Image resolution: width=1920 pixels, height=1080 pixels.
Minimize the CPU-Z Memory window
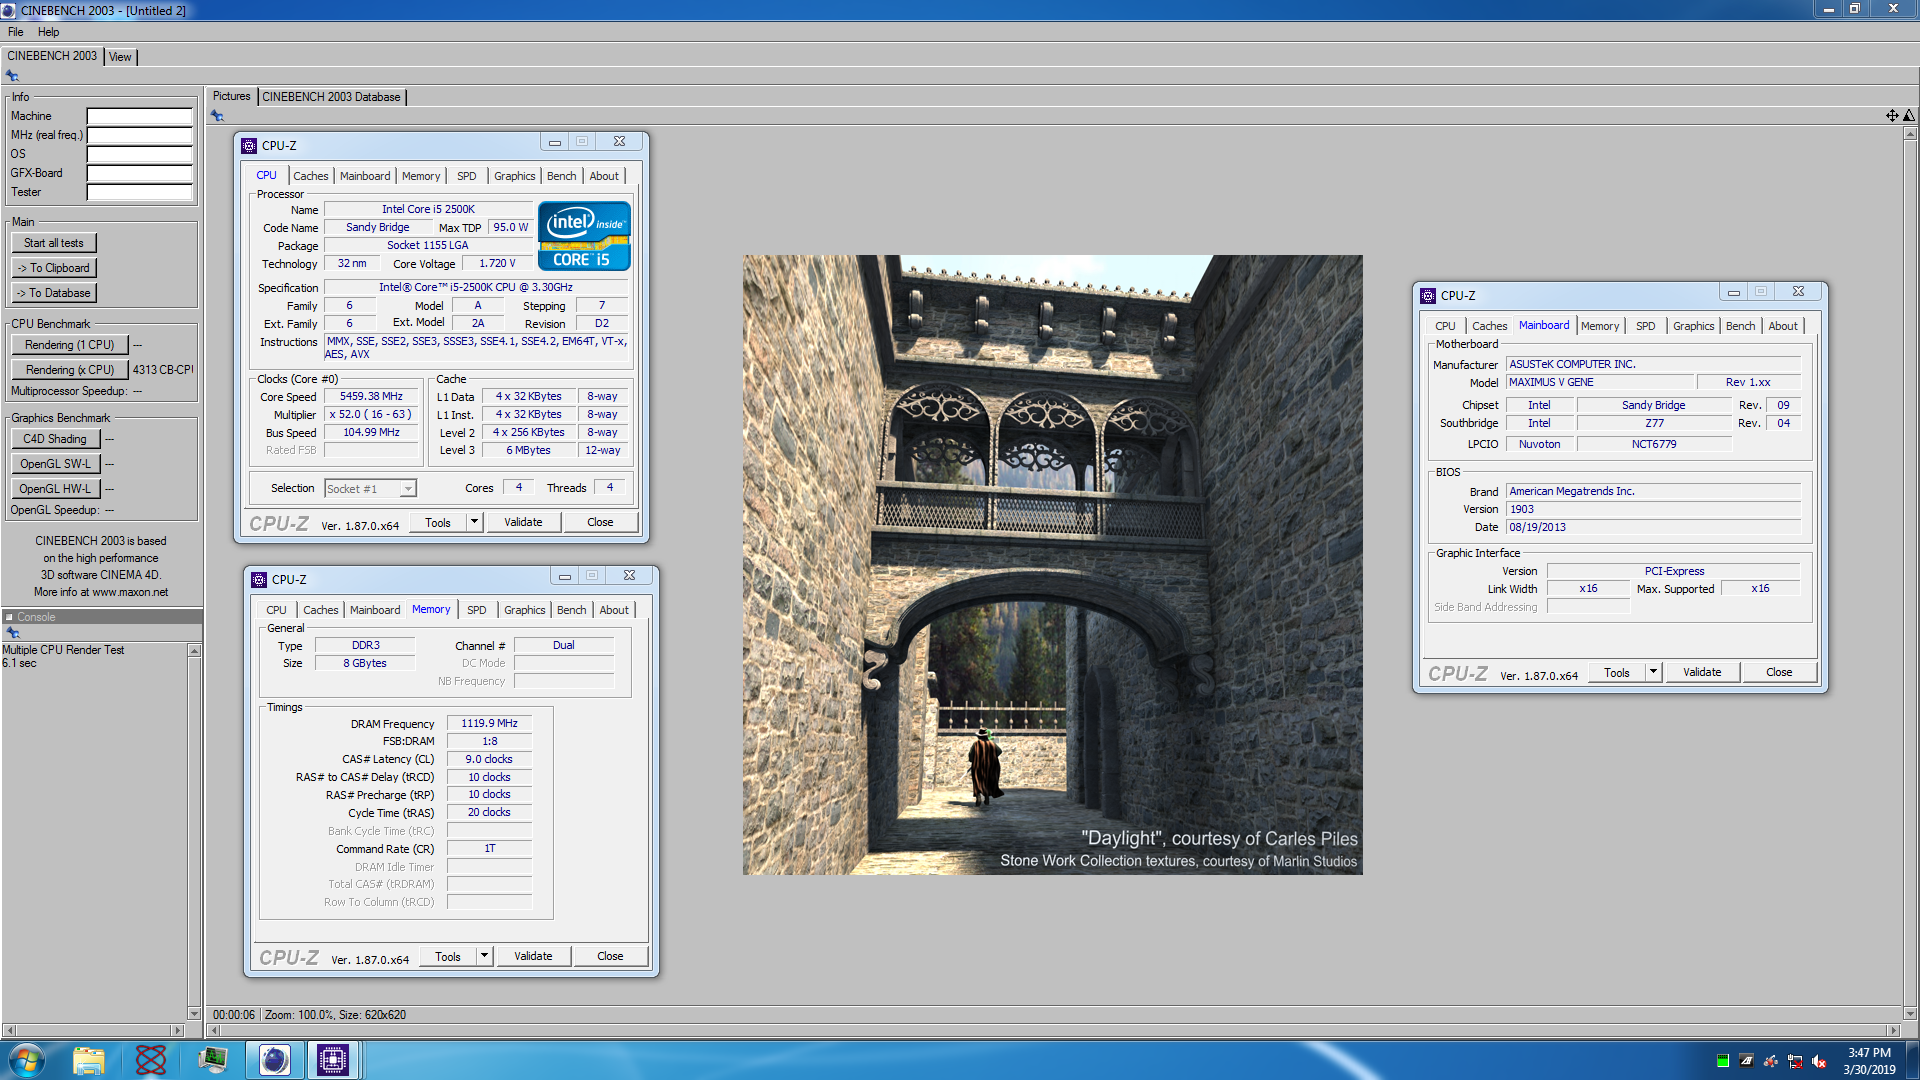[x=565, y=576]
